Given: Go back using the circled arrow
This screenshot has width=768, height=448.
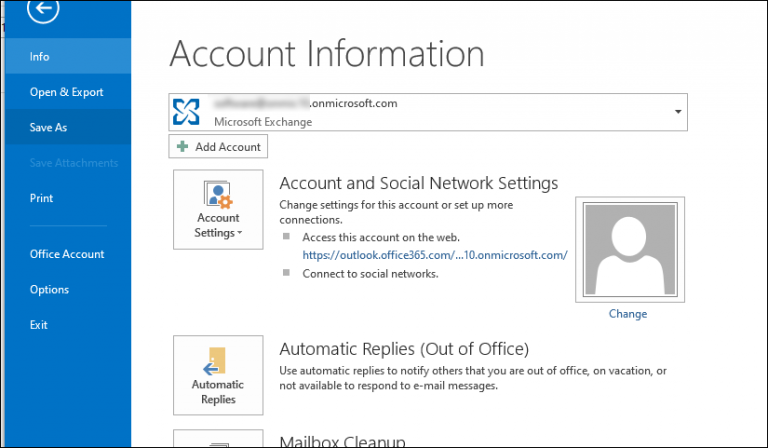Looking at the screenshot, I should tap(43, 8).
